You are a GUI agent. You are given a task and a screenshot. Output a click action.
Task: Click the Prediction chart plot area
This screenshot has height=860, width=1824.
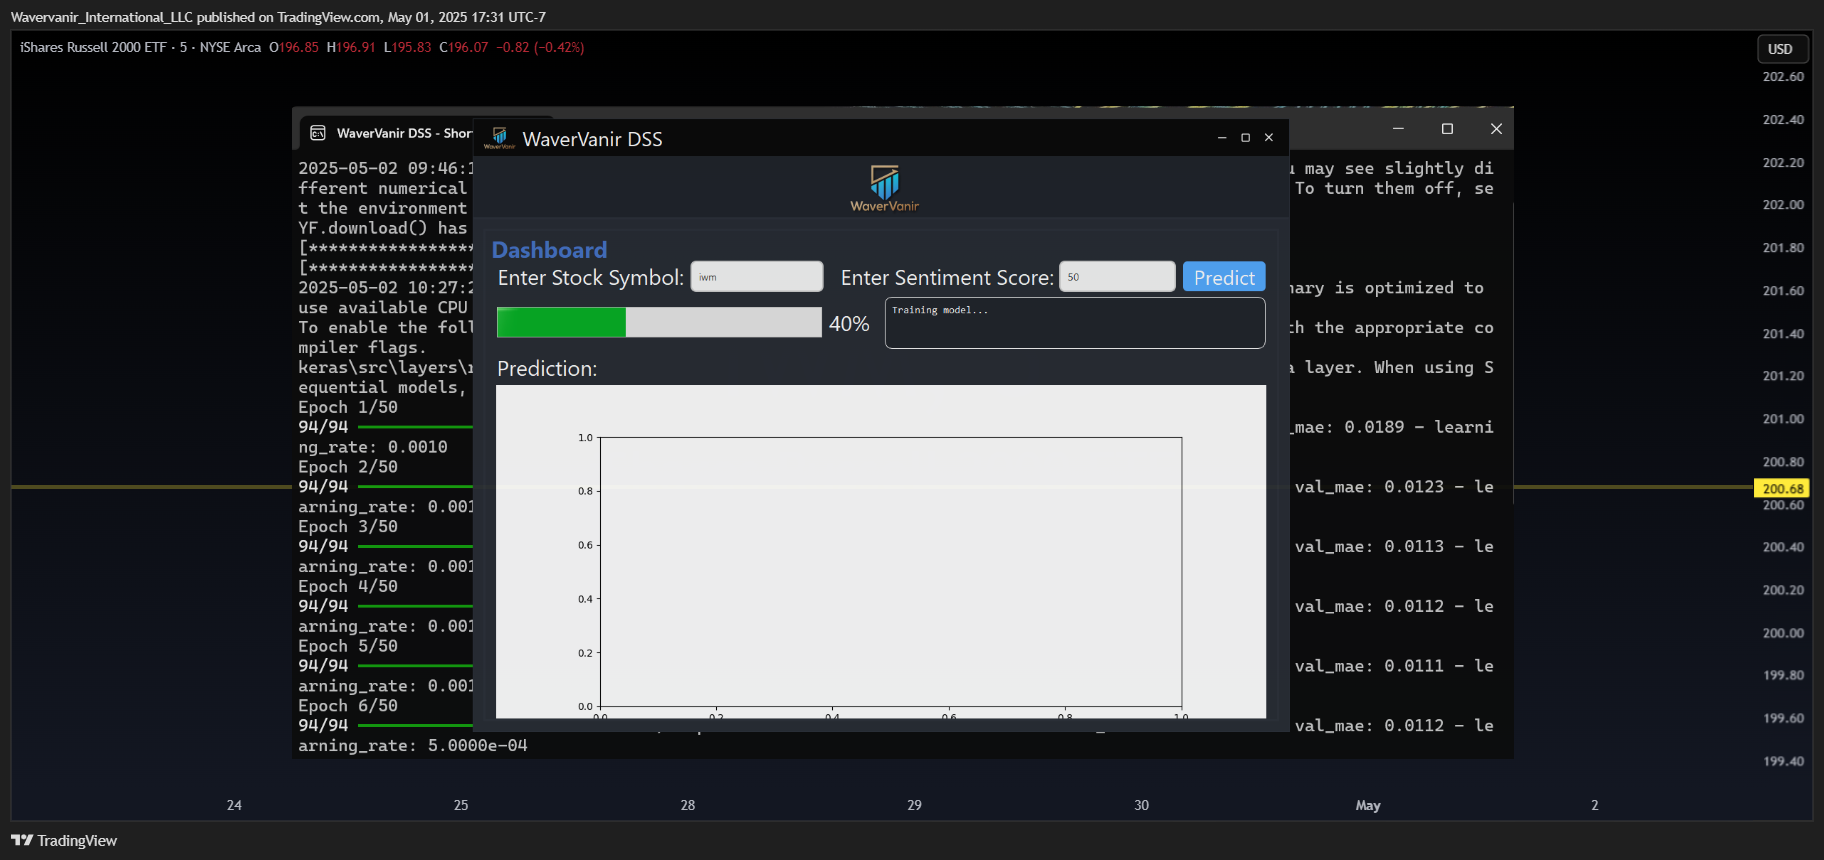(x=891, y=572)
